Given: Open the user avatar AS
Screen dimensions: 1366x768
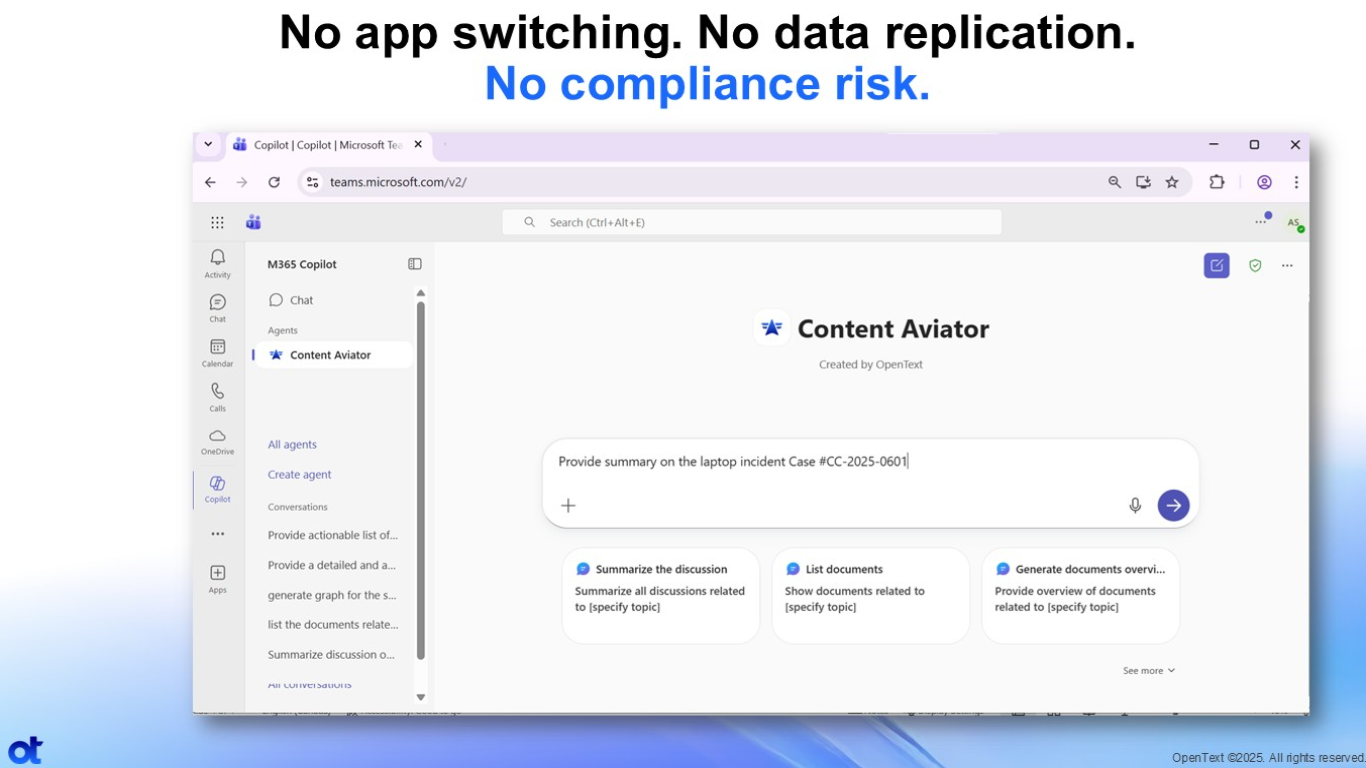Looking at the screenshot, I should (1294, 223).
